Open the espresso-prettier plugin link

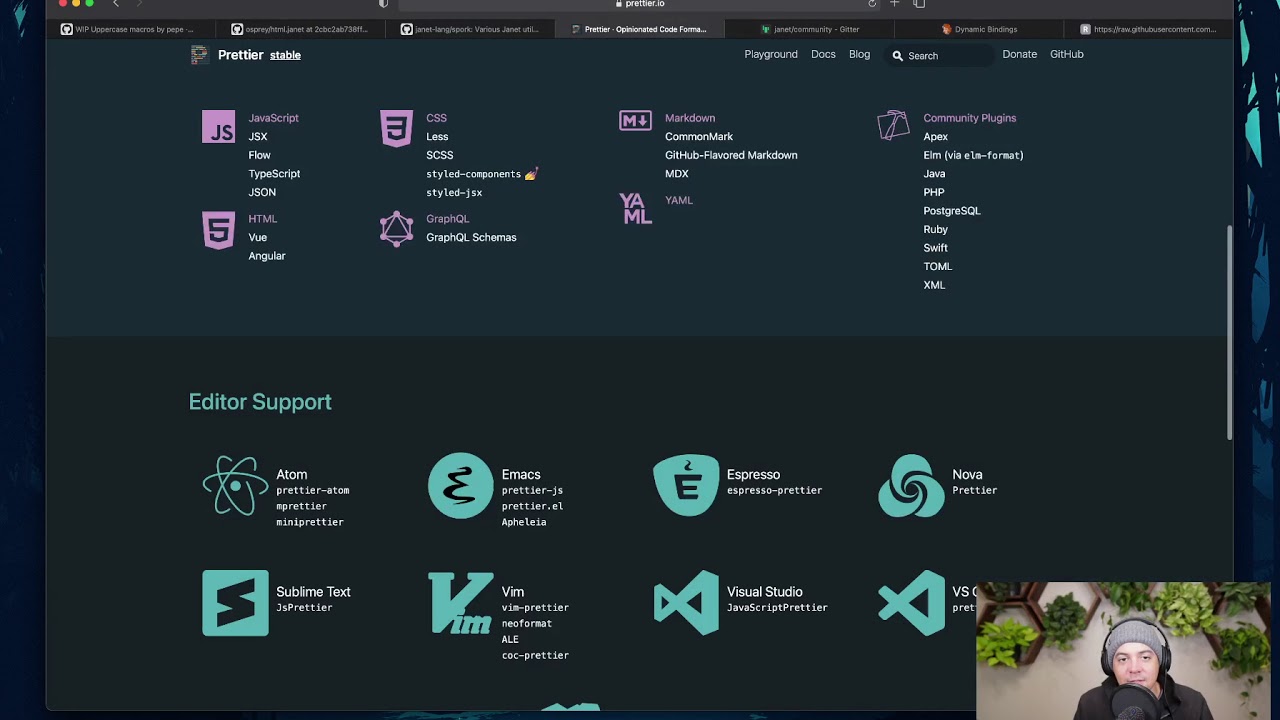774,490
